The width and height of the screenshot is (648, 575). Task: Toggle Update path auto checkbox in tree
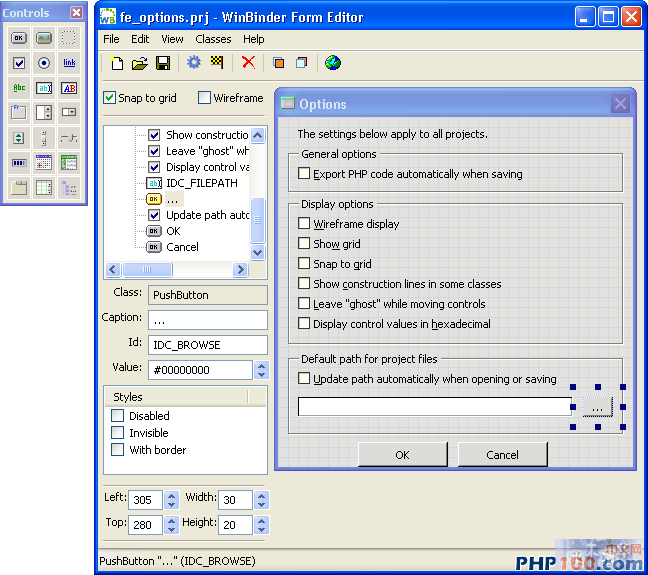(154, 215)
